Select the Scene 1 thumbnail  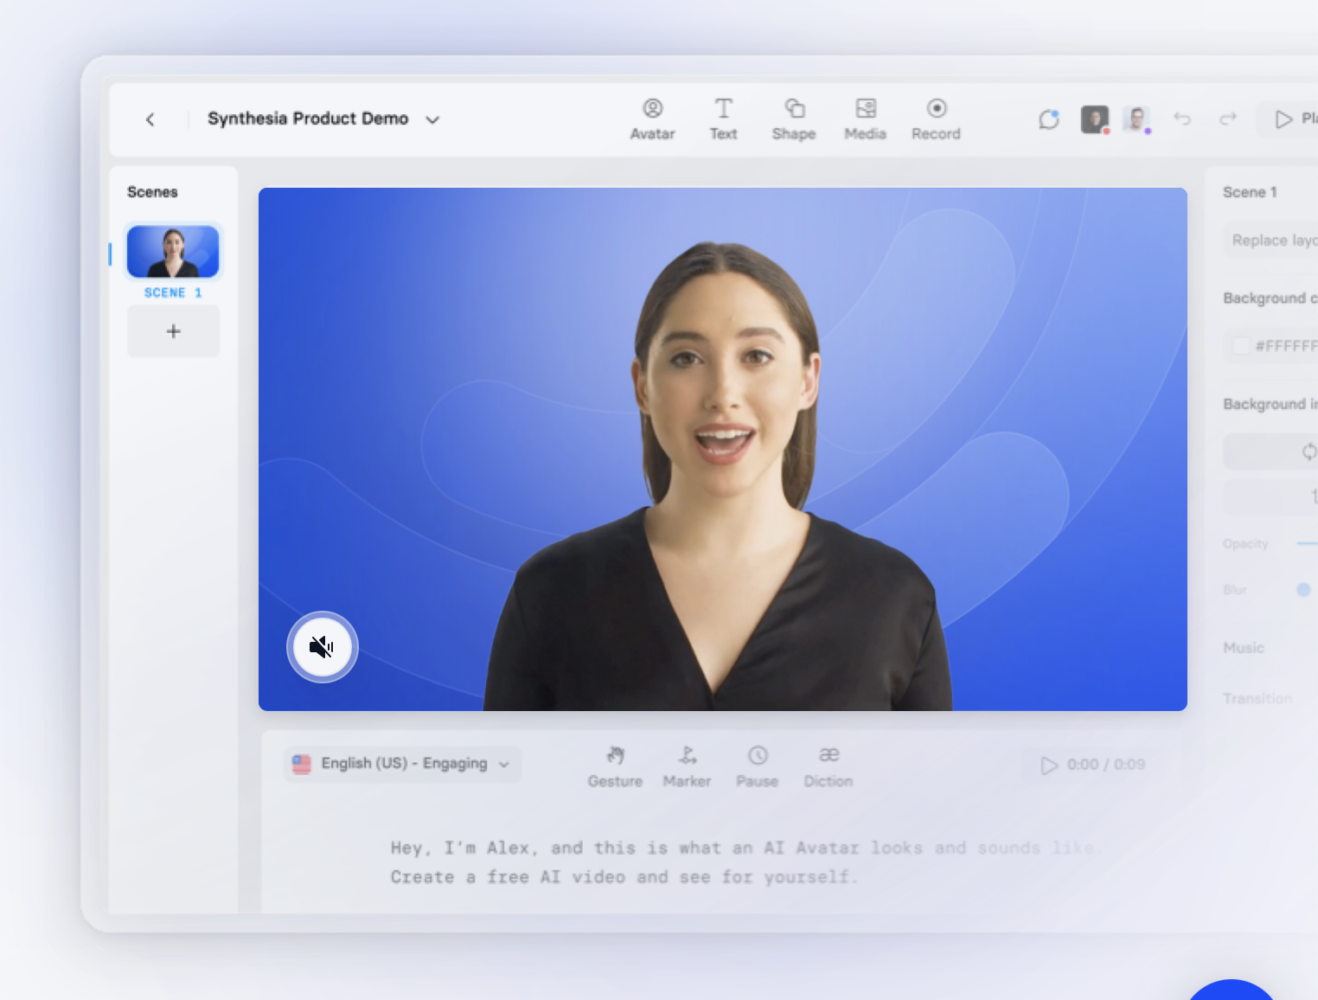pyautogui.click(x=173, y=252)
